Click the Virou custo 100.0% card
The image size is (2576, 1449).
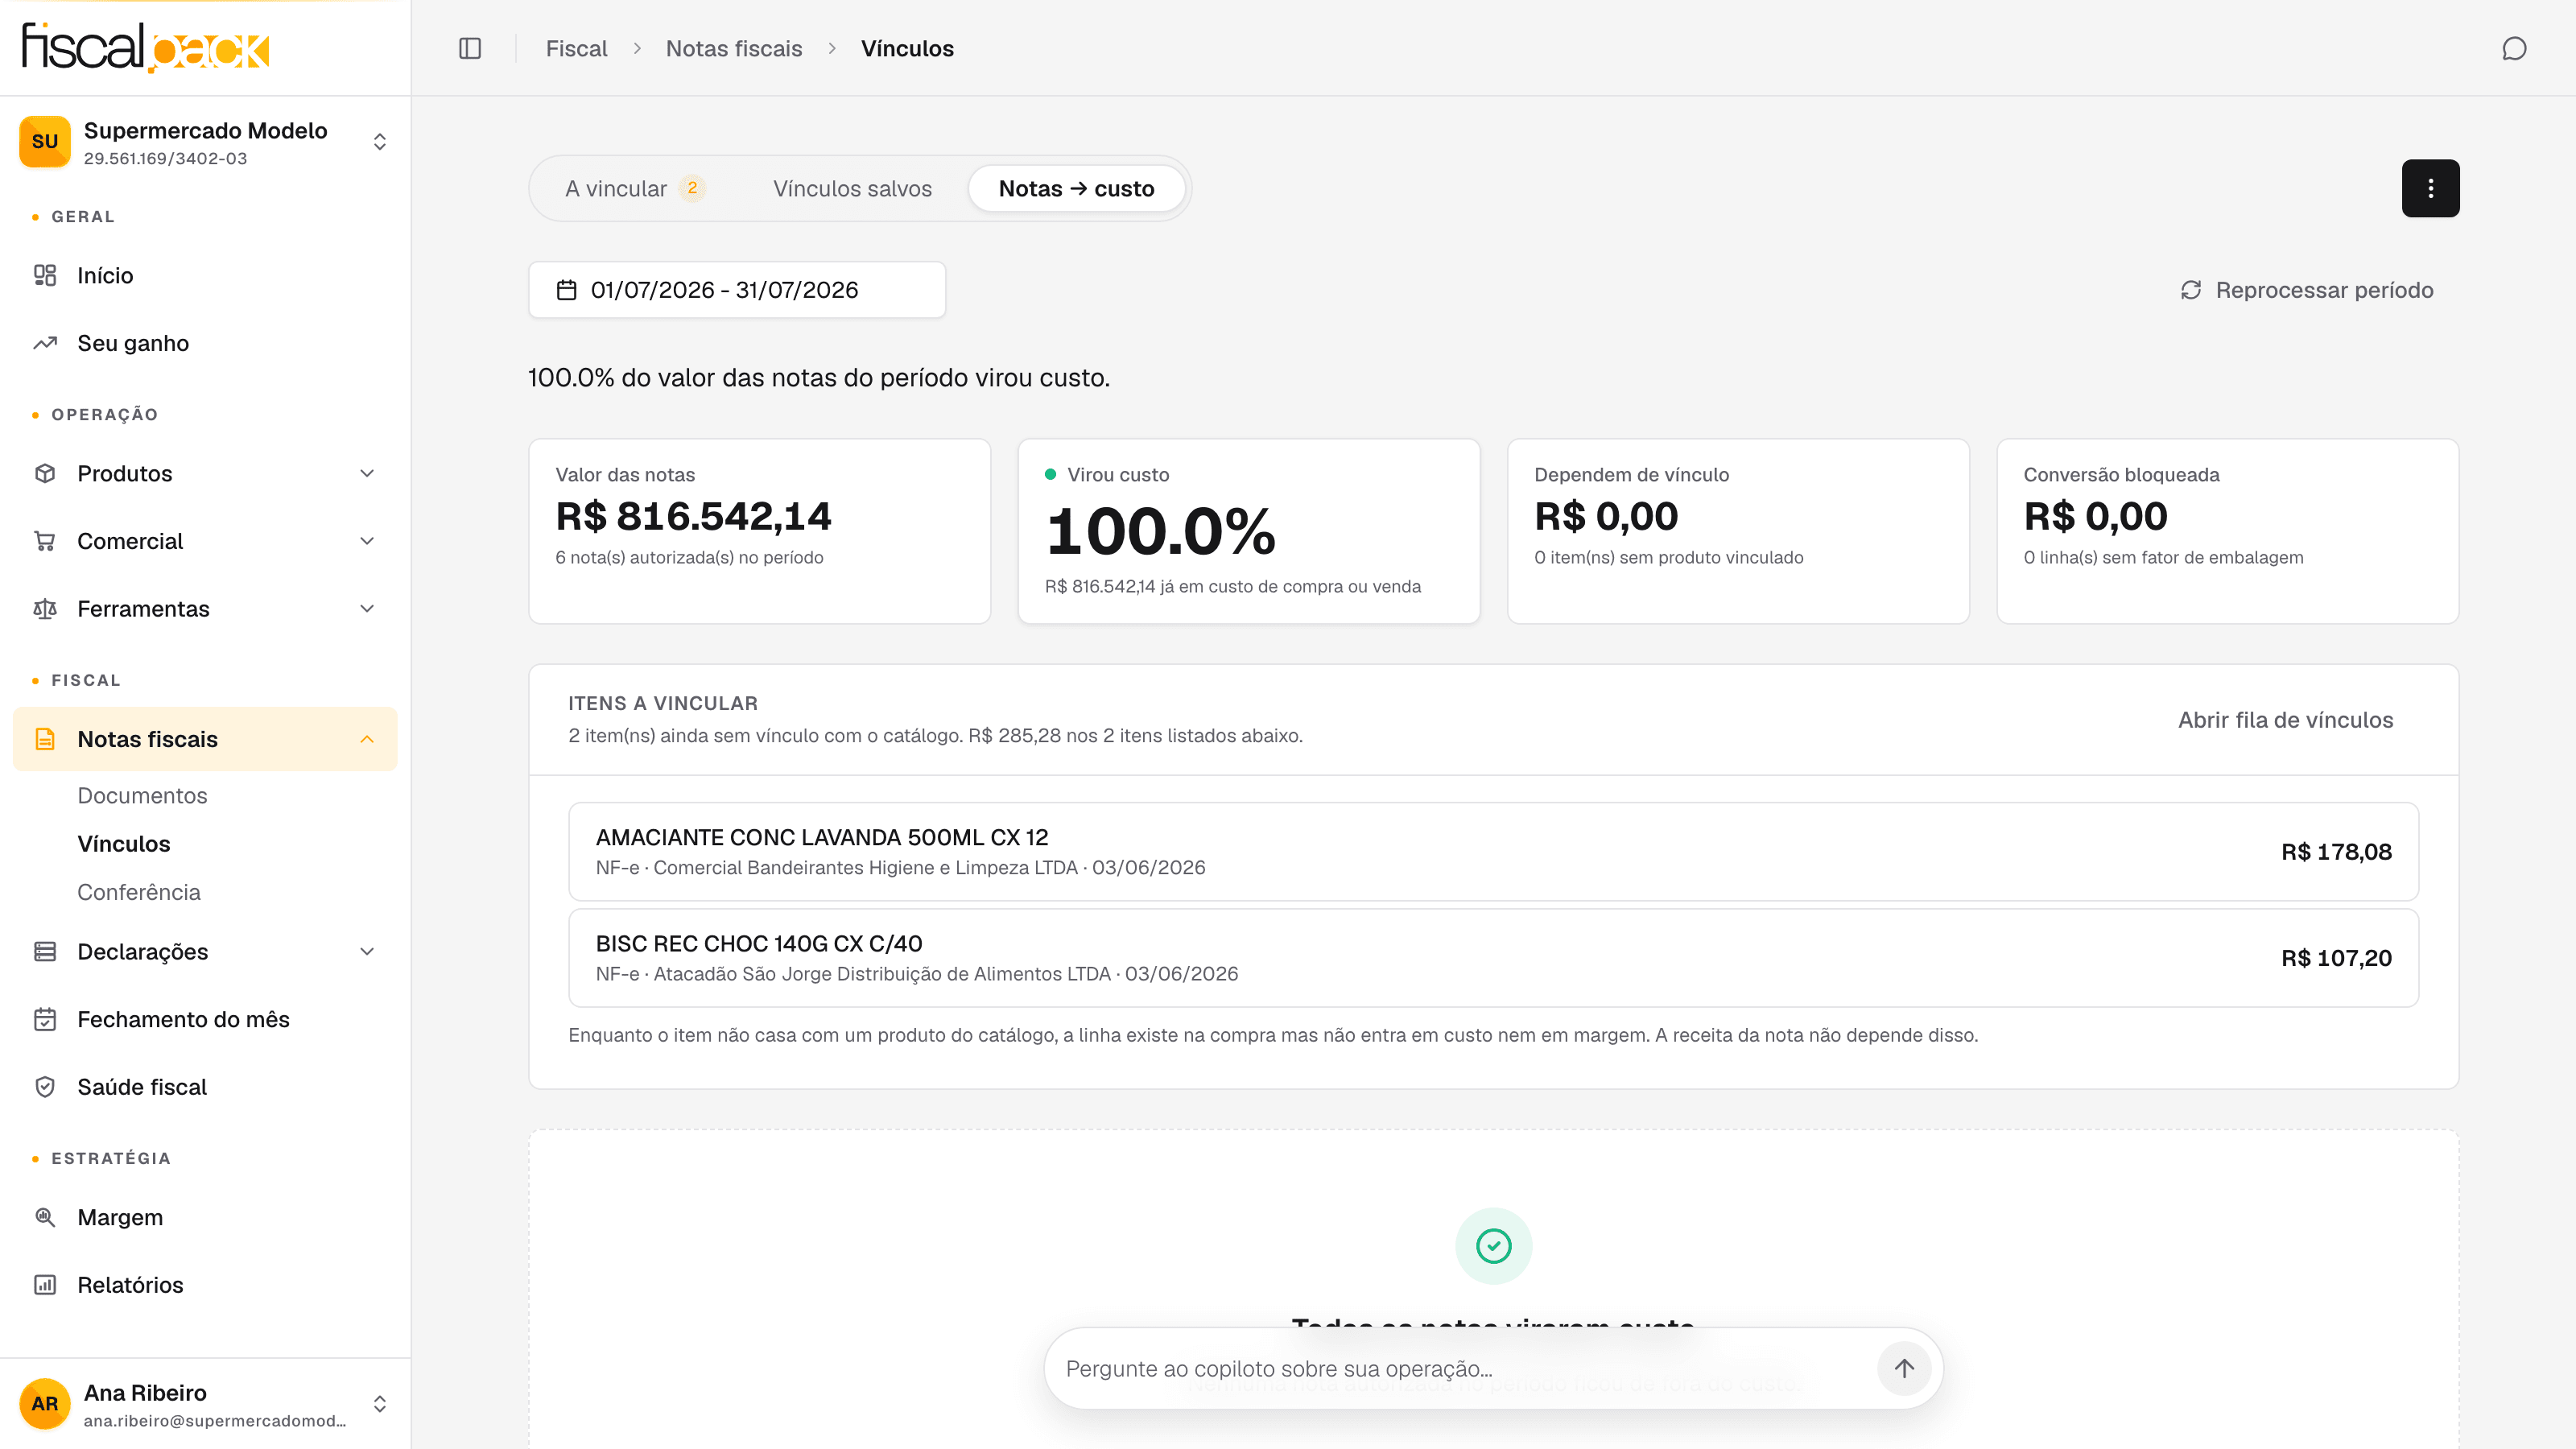click(1248, 531)
